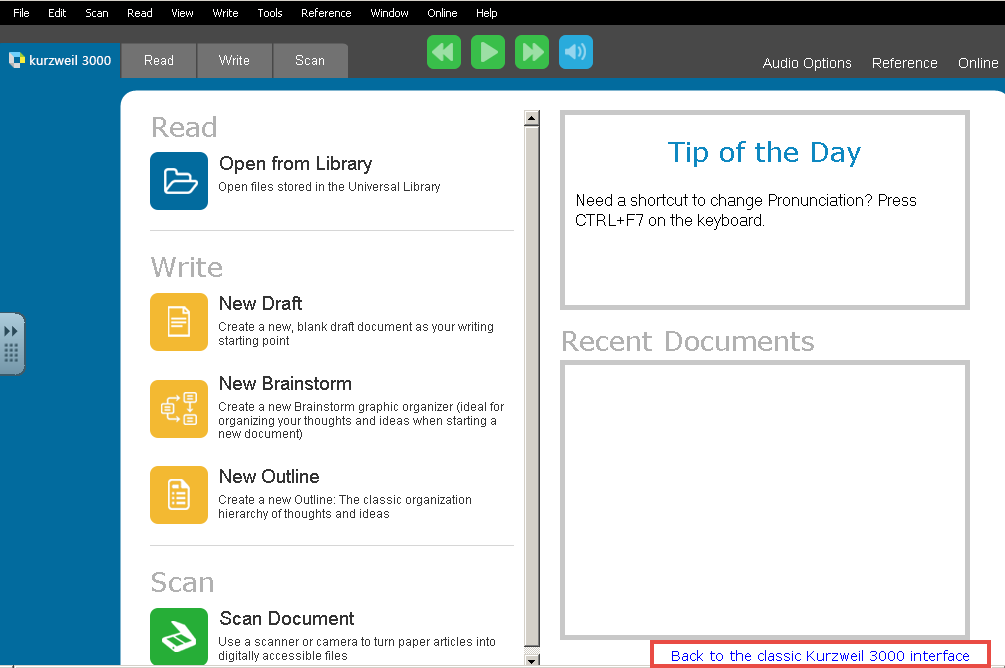Open the Write menu in menu bar
The image size is (1005, 668).
click(x=225, y=13)
